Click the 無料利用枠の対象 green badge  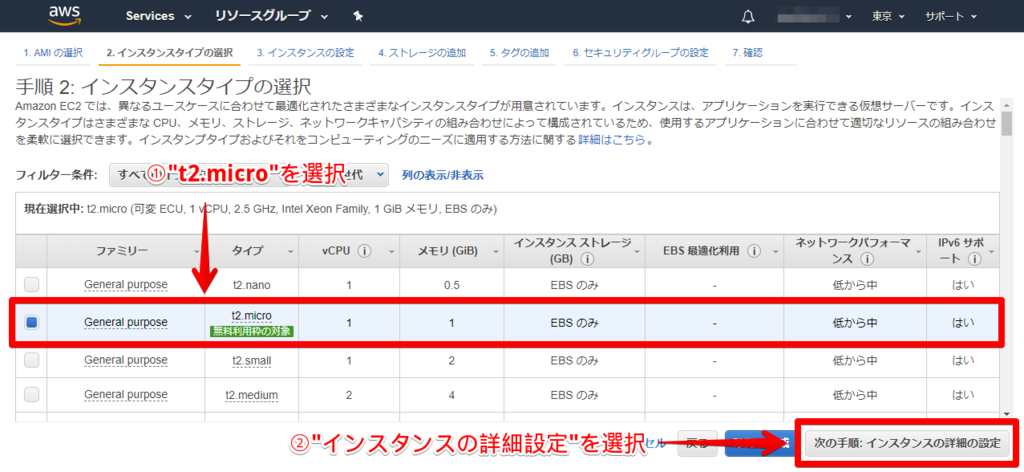[x=251, y=331]
